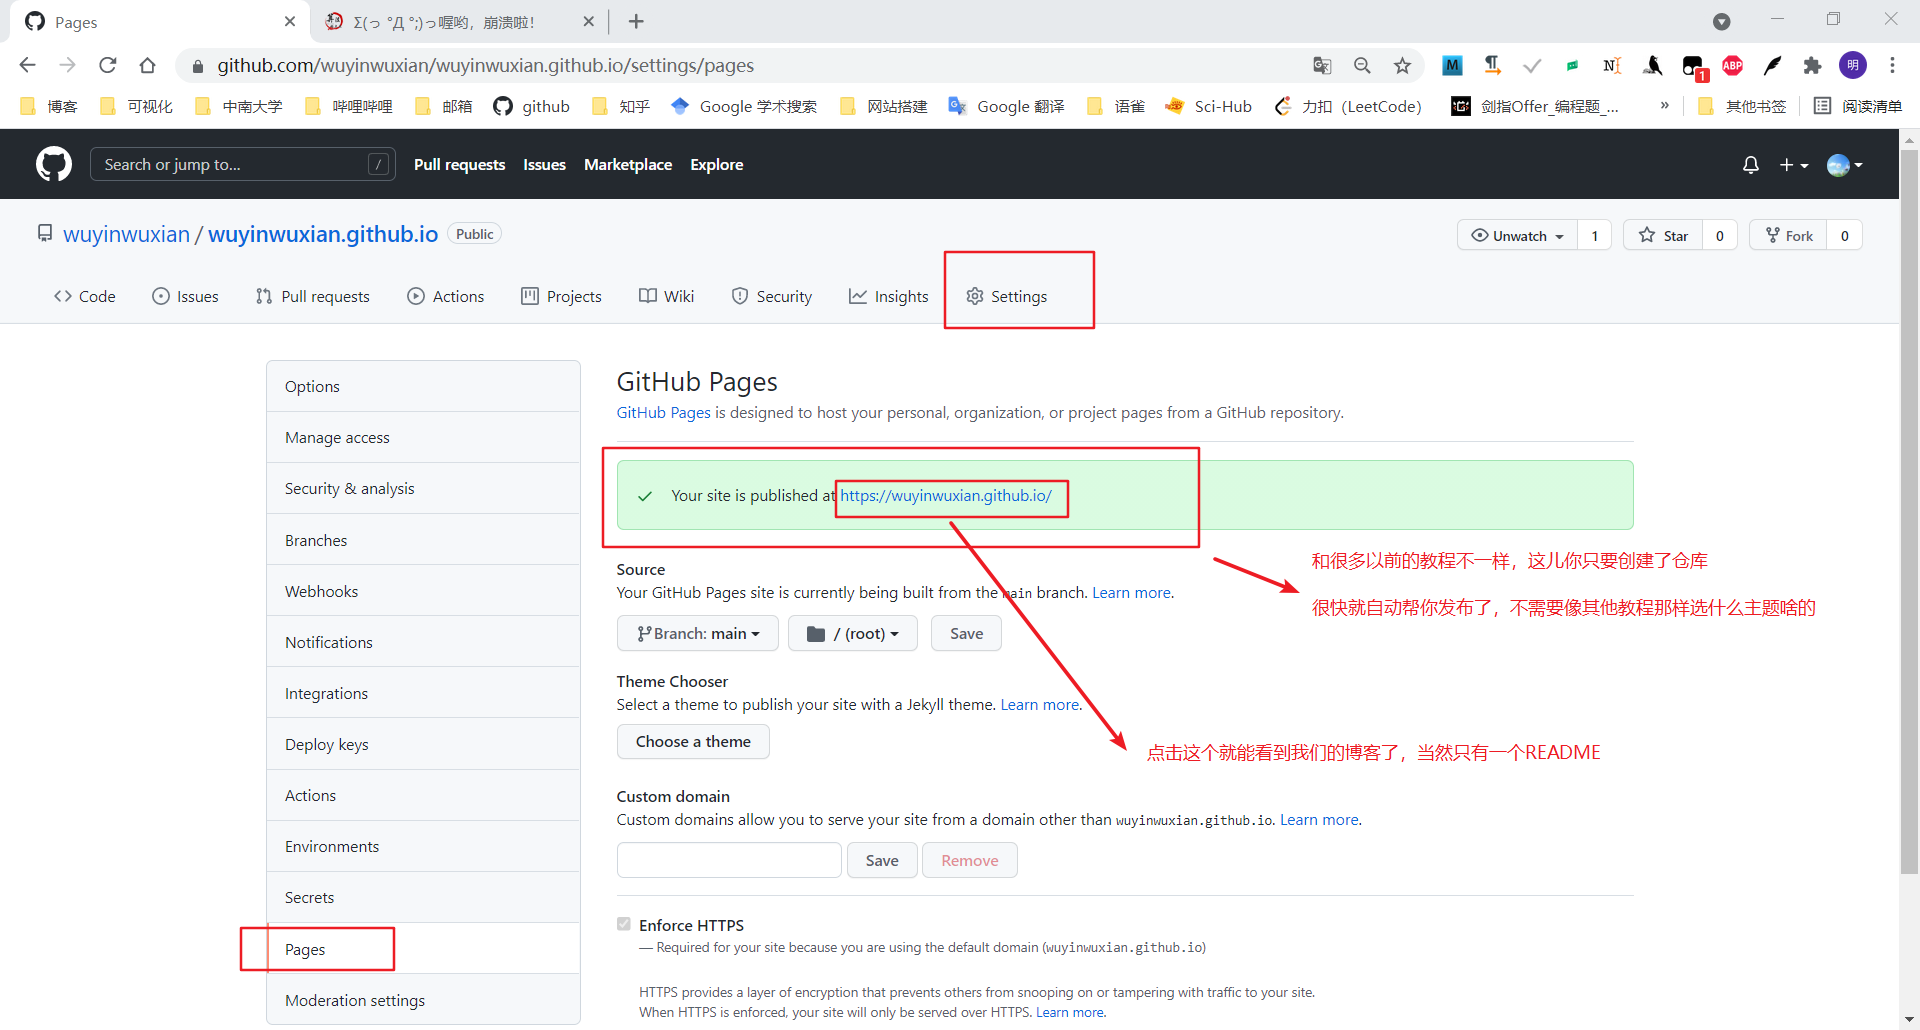Image resolution: width=1920 pixels, height=1030 pixels.
Task: Open the 其他书签 folder
Action: (x=1742, y=106)
